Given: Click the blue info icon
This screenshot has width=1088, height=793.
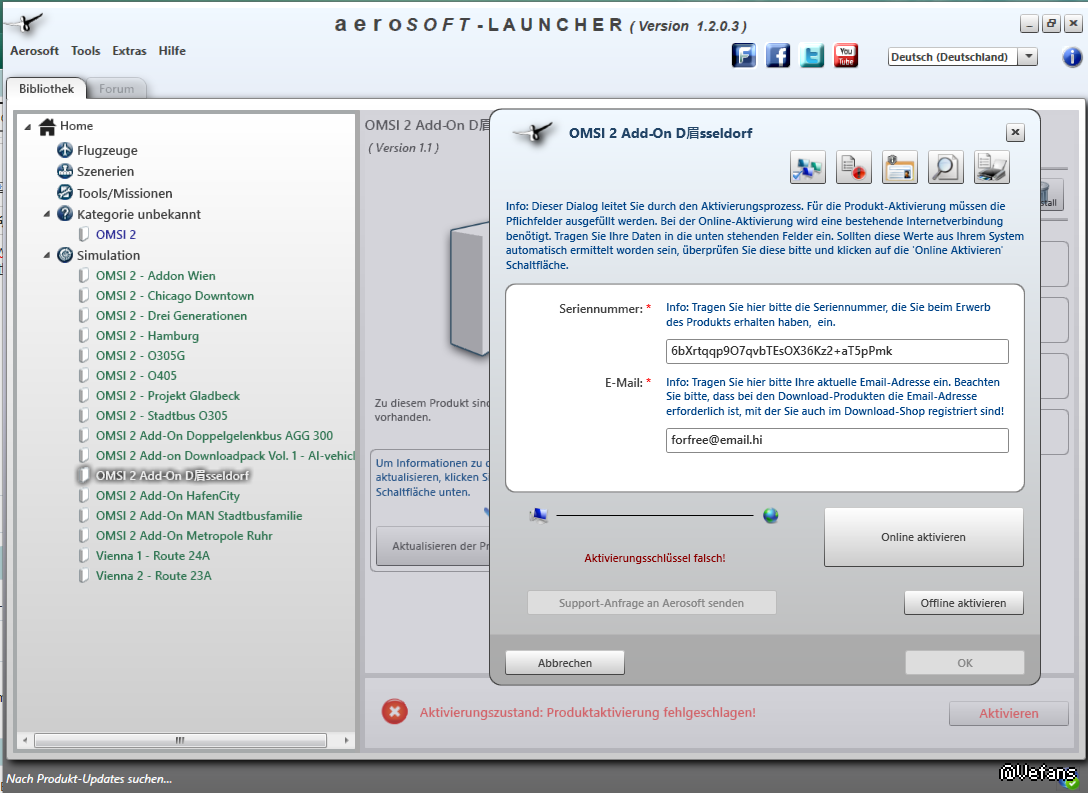Looking at the screenshot, I should pos(1072,57).
